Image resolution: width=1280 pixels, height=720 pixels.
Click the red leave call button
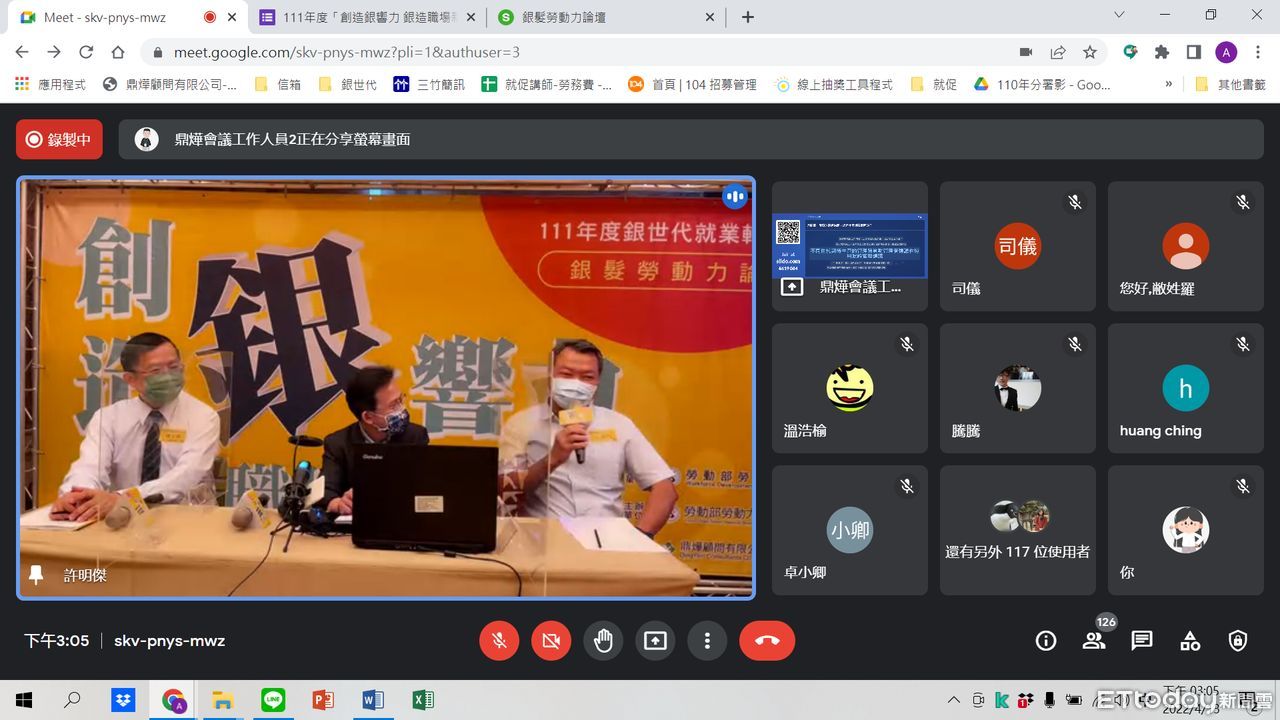tap(767, 641)
